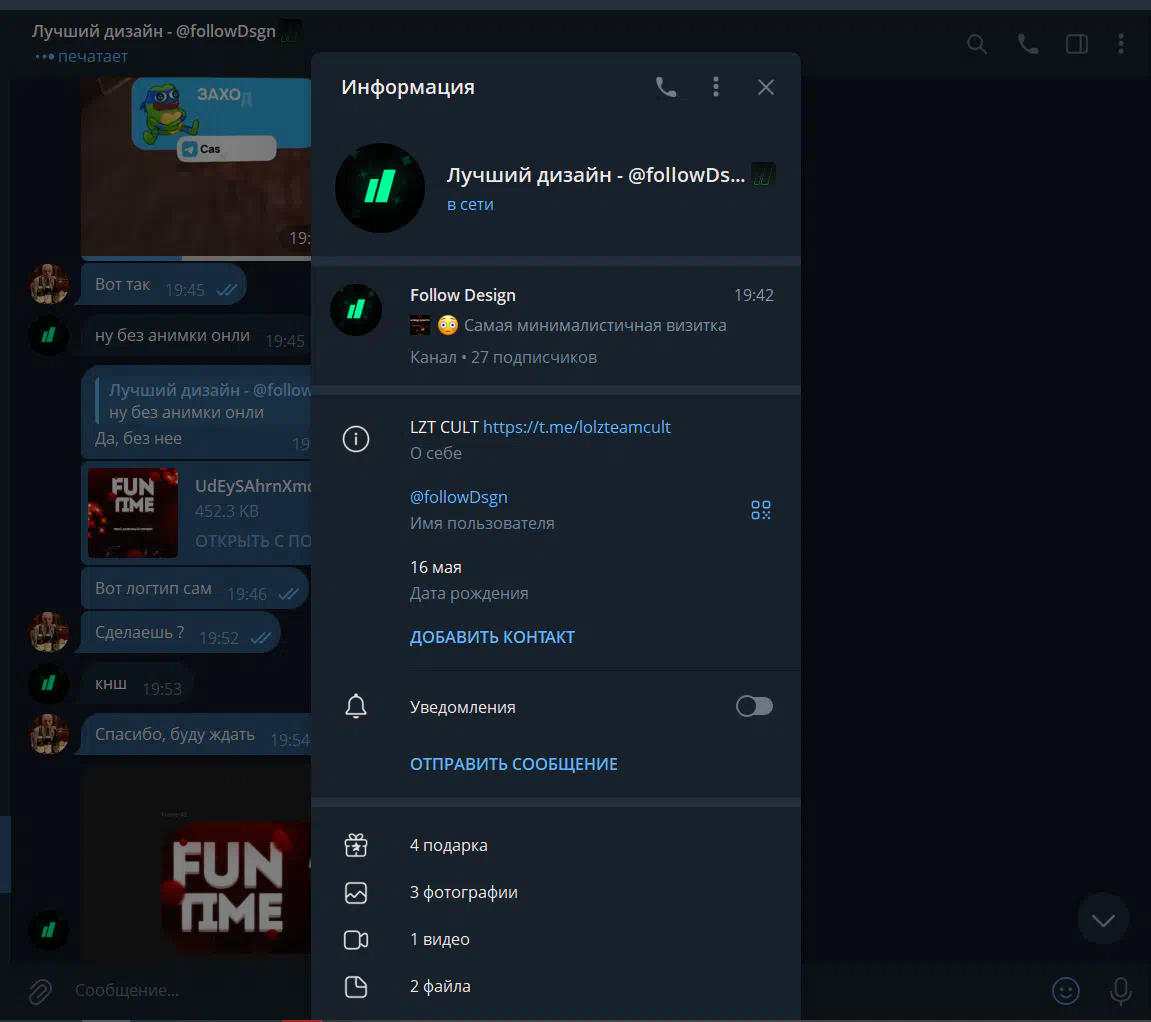Open the 2 файла shared files

(x=440, y=986)
